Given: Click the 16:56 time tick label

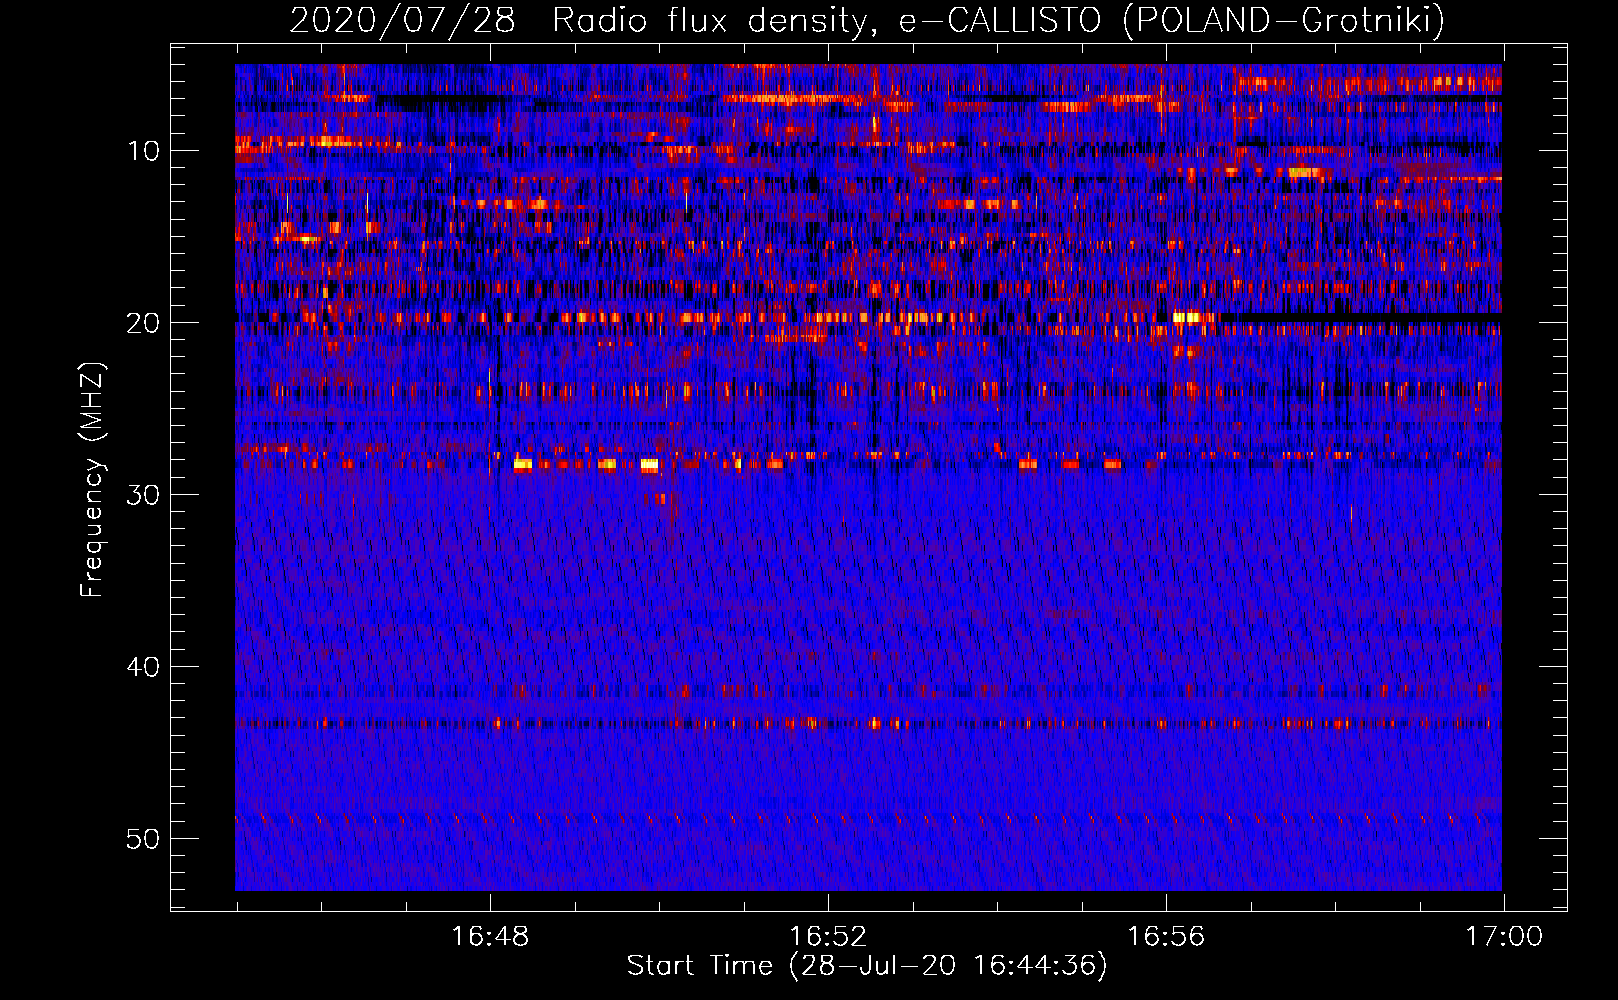Looking at the screenshot, I should [x=1166, y=937].
